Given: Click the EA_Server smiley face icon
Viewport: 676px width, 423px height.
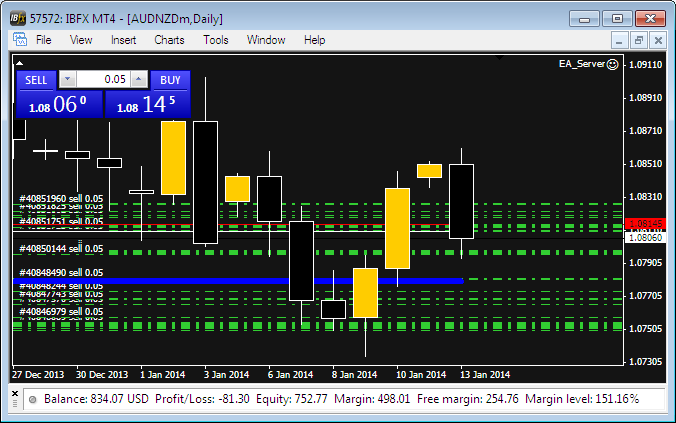Looking at the screenshot, I should pyautogui.click(x=612, y=64).
